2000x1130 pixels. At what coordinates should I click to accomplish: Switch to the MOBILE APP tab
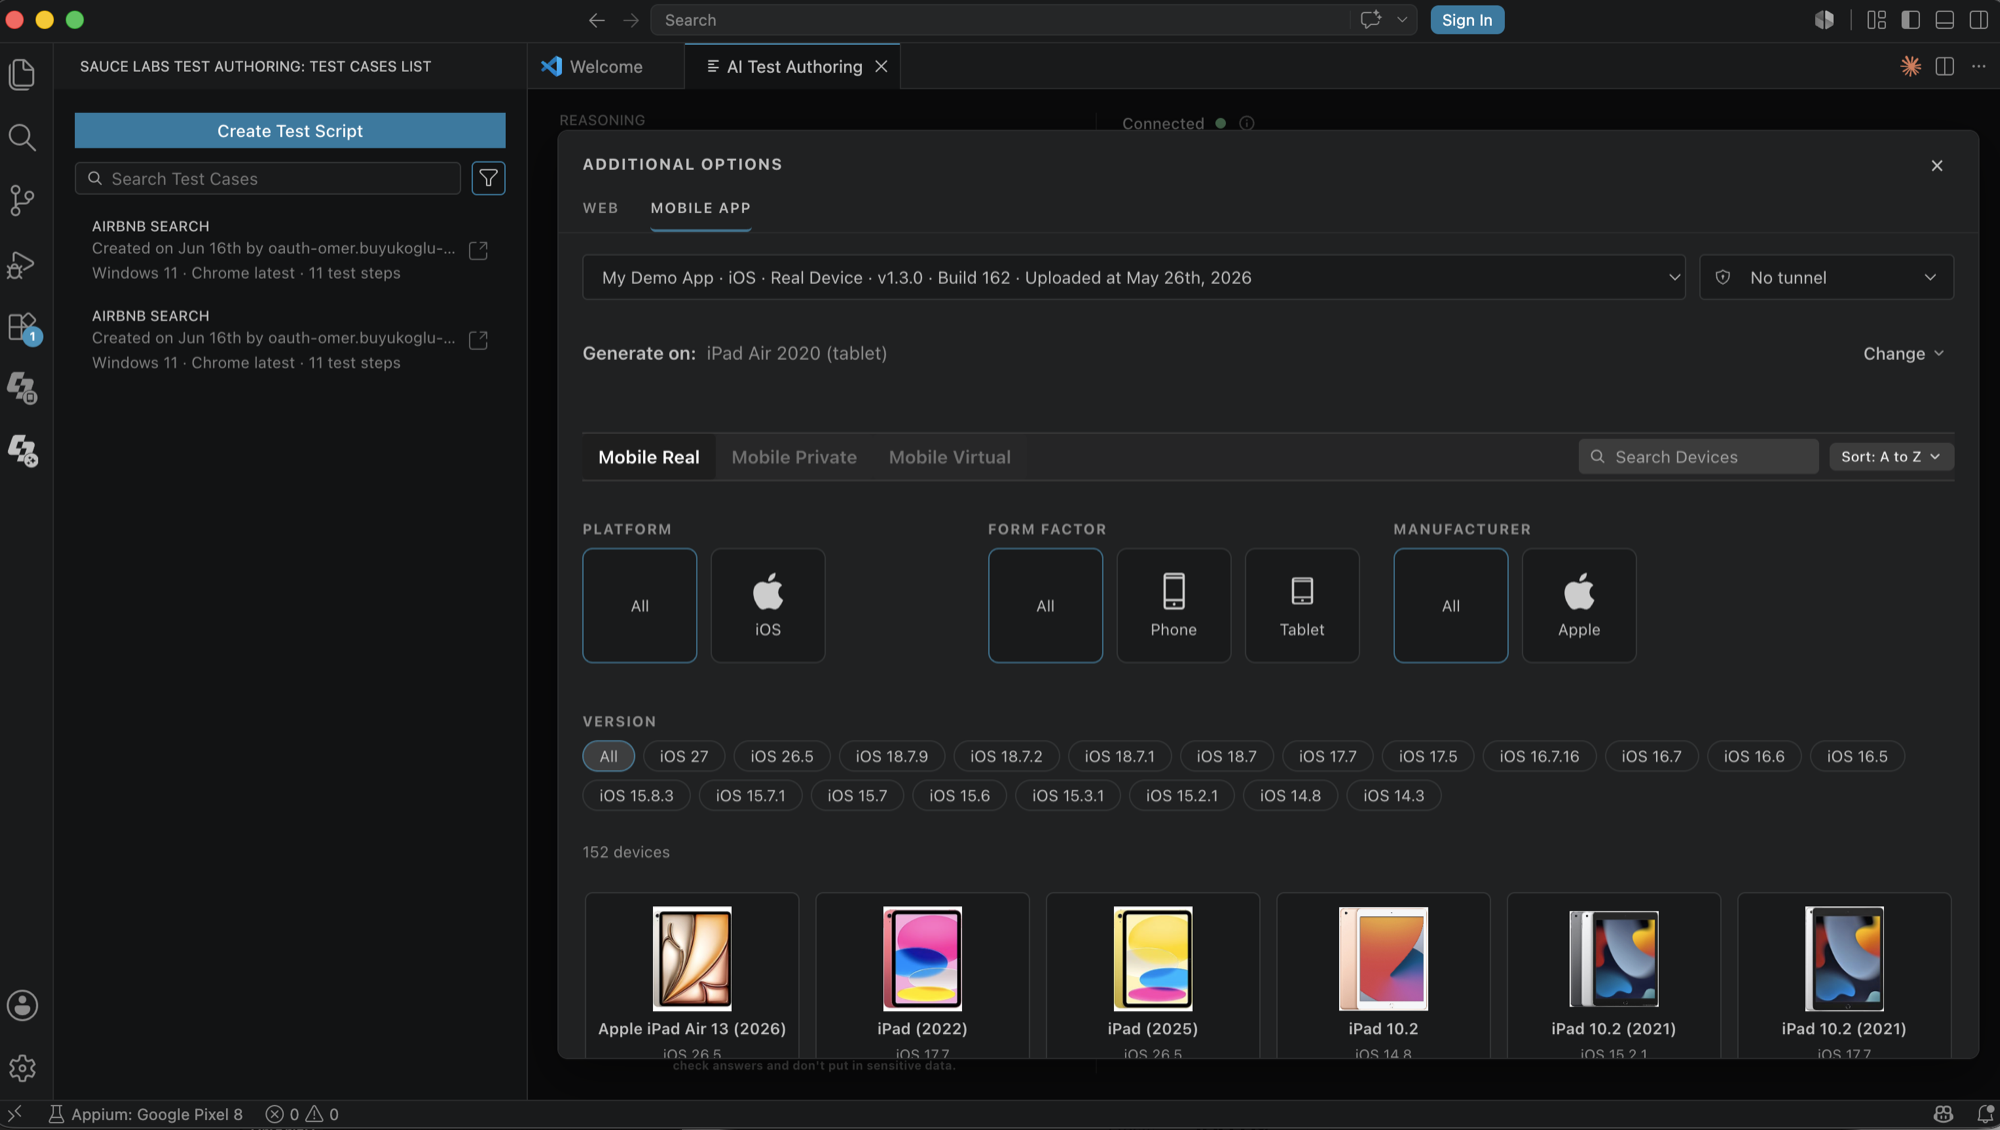(701, 208)
